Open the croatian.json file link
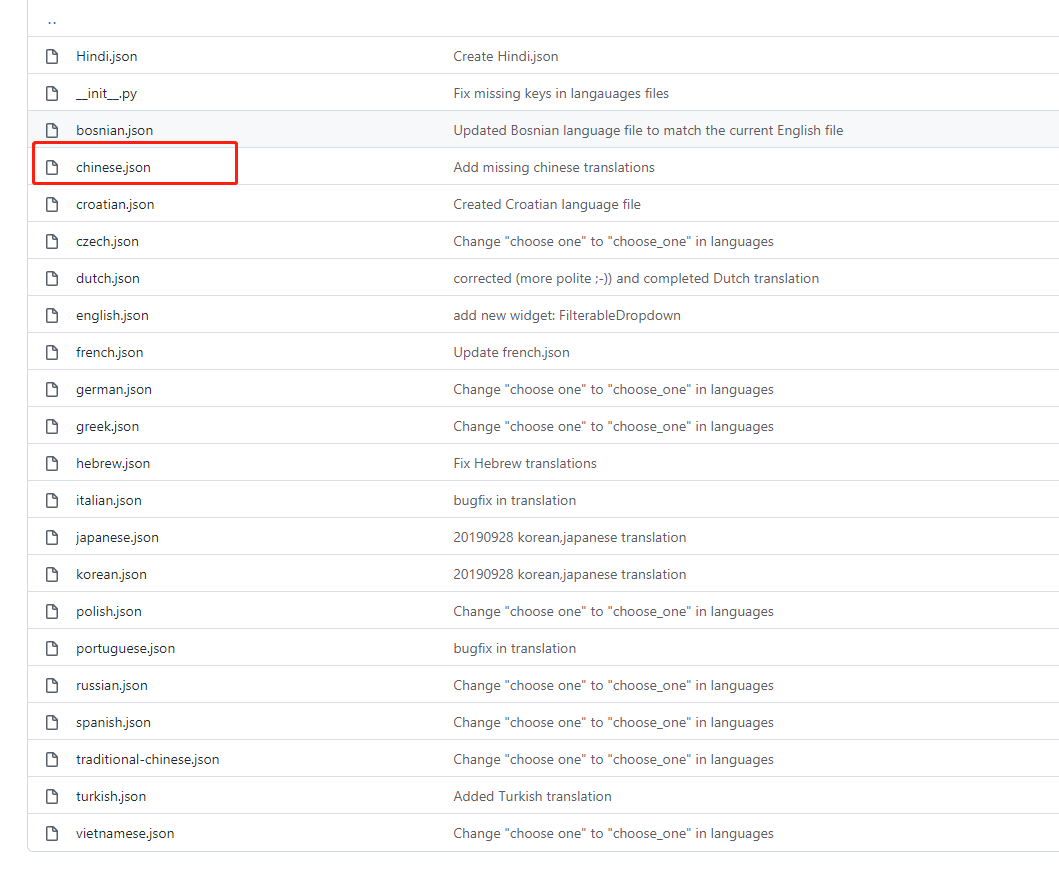 pyautogui.click(x=115, y=205)
